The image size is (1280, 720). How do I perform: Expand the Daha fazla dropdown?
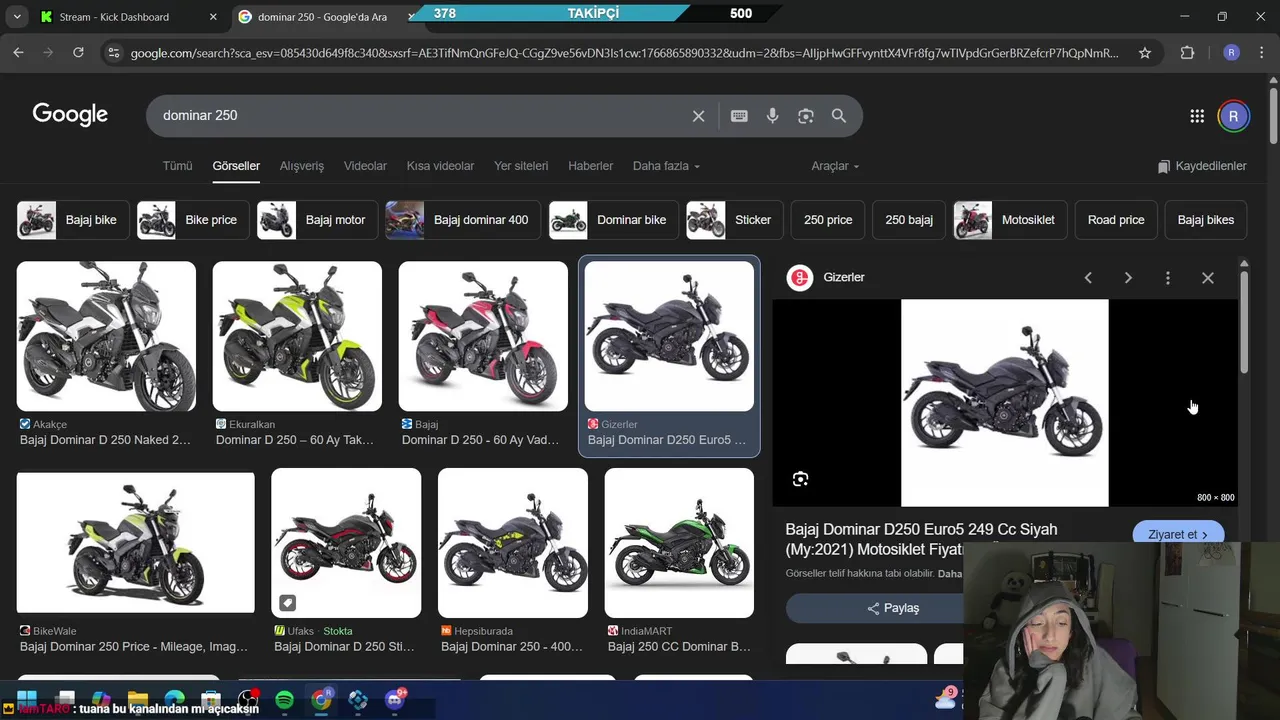[x=666, y=166]
